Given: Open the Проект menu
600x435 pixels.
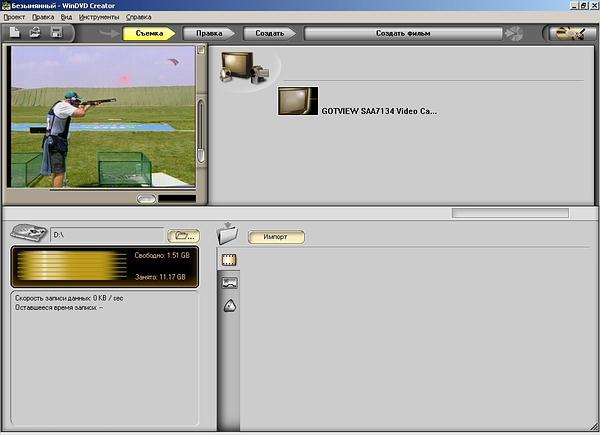Looking at the screenshot, I should click(15, 17).
